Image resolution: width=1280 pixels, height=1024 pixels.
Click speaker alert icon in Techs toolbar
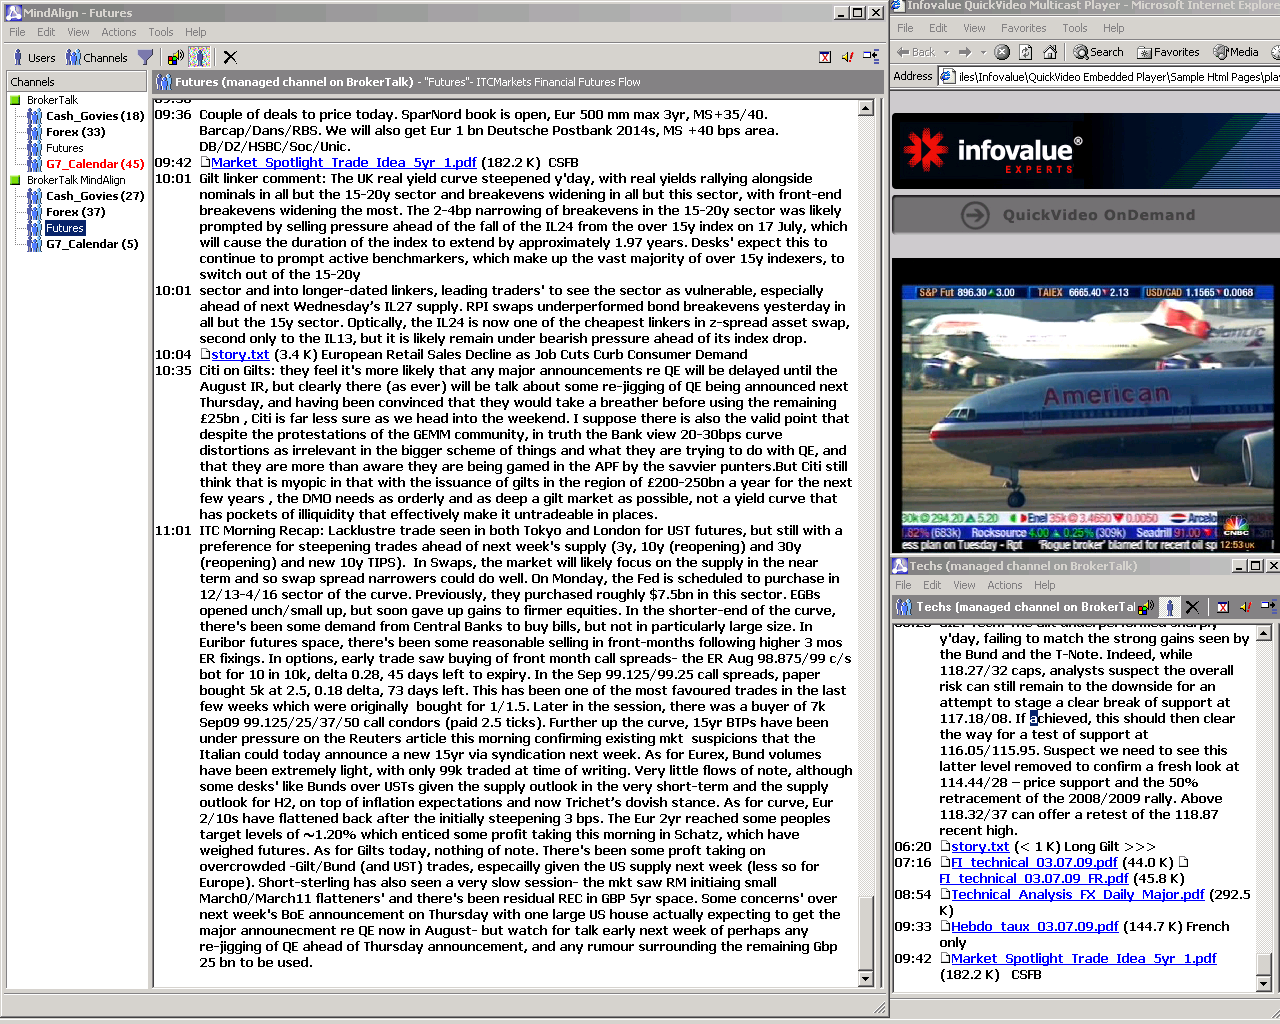point(1245,607)
